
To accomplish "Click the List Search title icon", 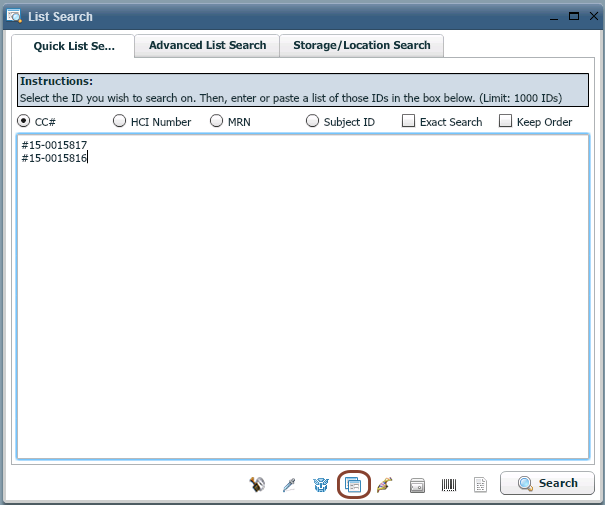I will [x=14, y=16].
